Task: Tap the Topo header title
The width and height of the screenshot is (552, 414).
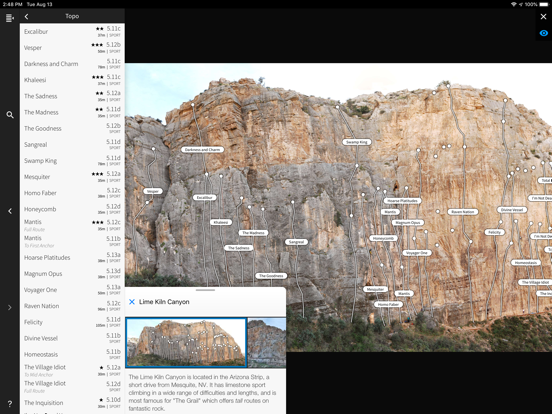Action: (72, 16)
